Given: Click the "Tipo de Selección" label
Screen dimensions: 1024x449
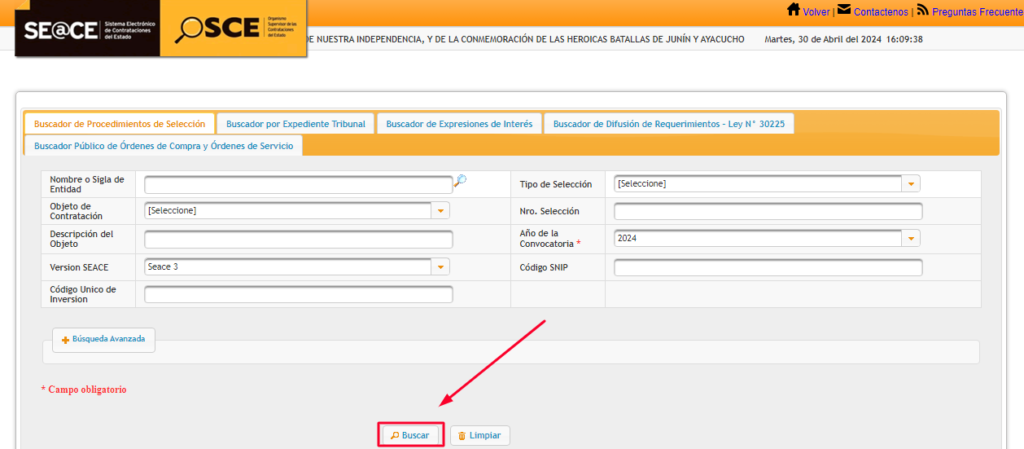Looking at the screenshot, I should click(x=555, y=185).
